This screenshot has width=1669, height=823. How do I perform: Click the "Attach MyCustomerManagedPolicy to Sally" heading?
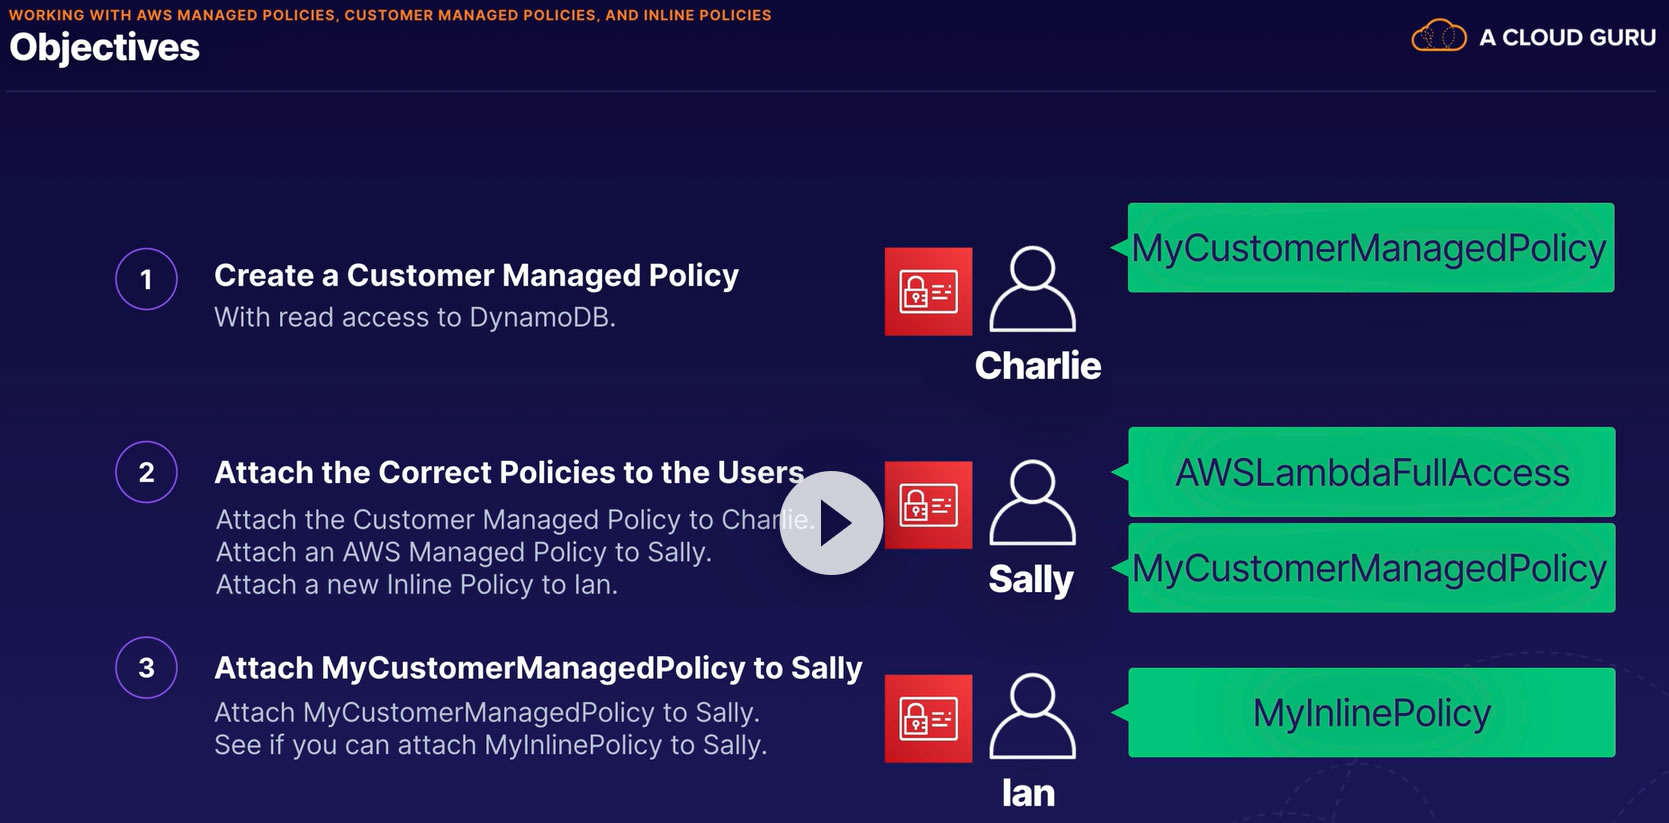point(538,667)
